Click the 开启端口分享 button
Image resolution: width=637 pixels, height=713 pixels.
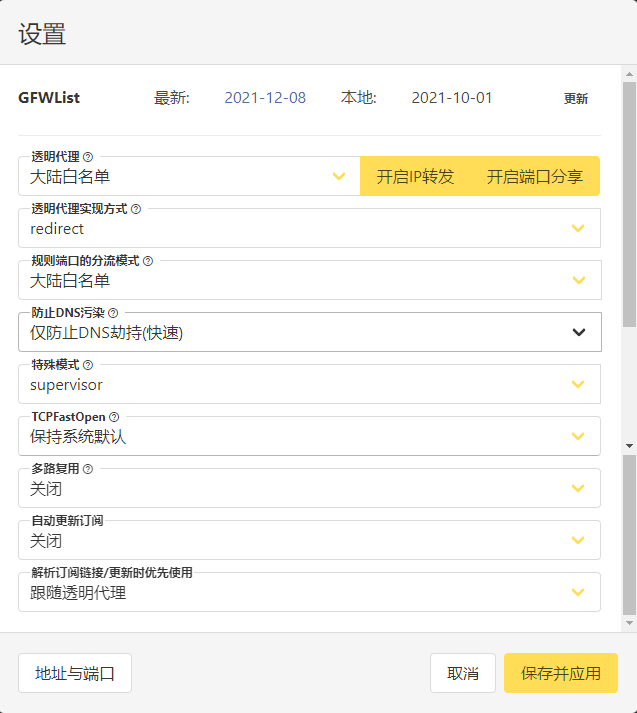pyautogui.click(x=535, y=176)
